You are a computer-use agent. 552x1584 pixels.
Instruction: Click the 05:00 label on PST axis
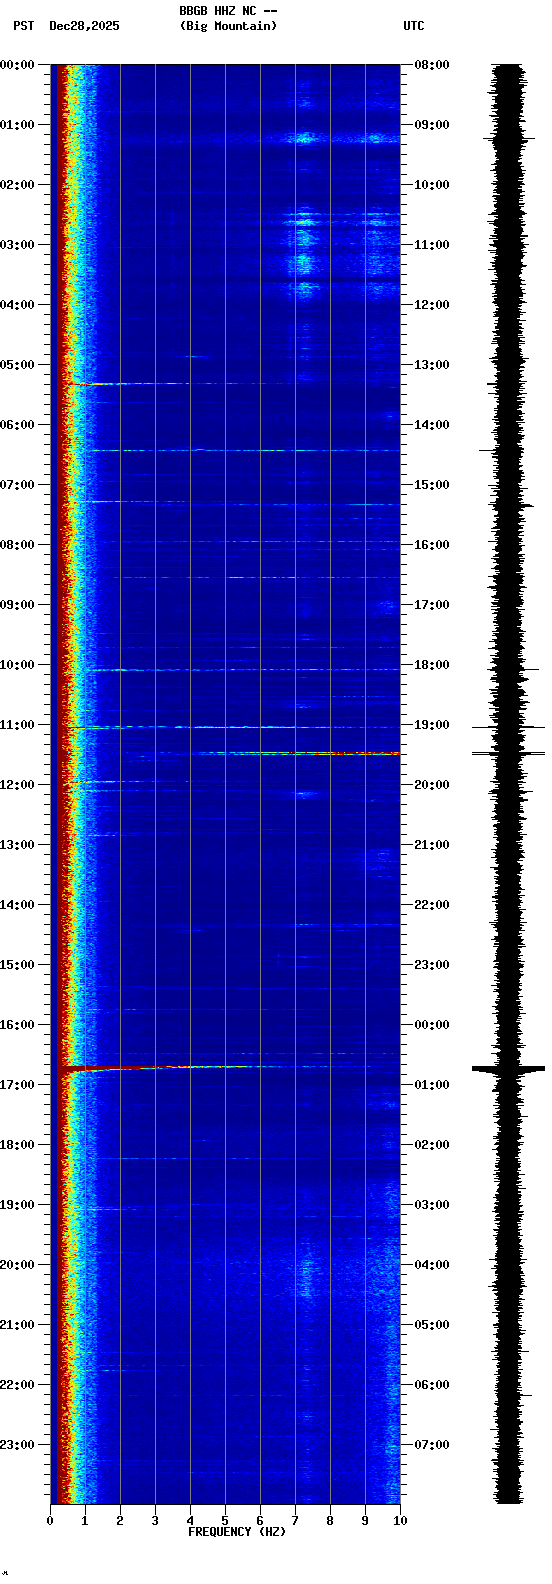17,365
